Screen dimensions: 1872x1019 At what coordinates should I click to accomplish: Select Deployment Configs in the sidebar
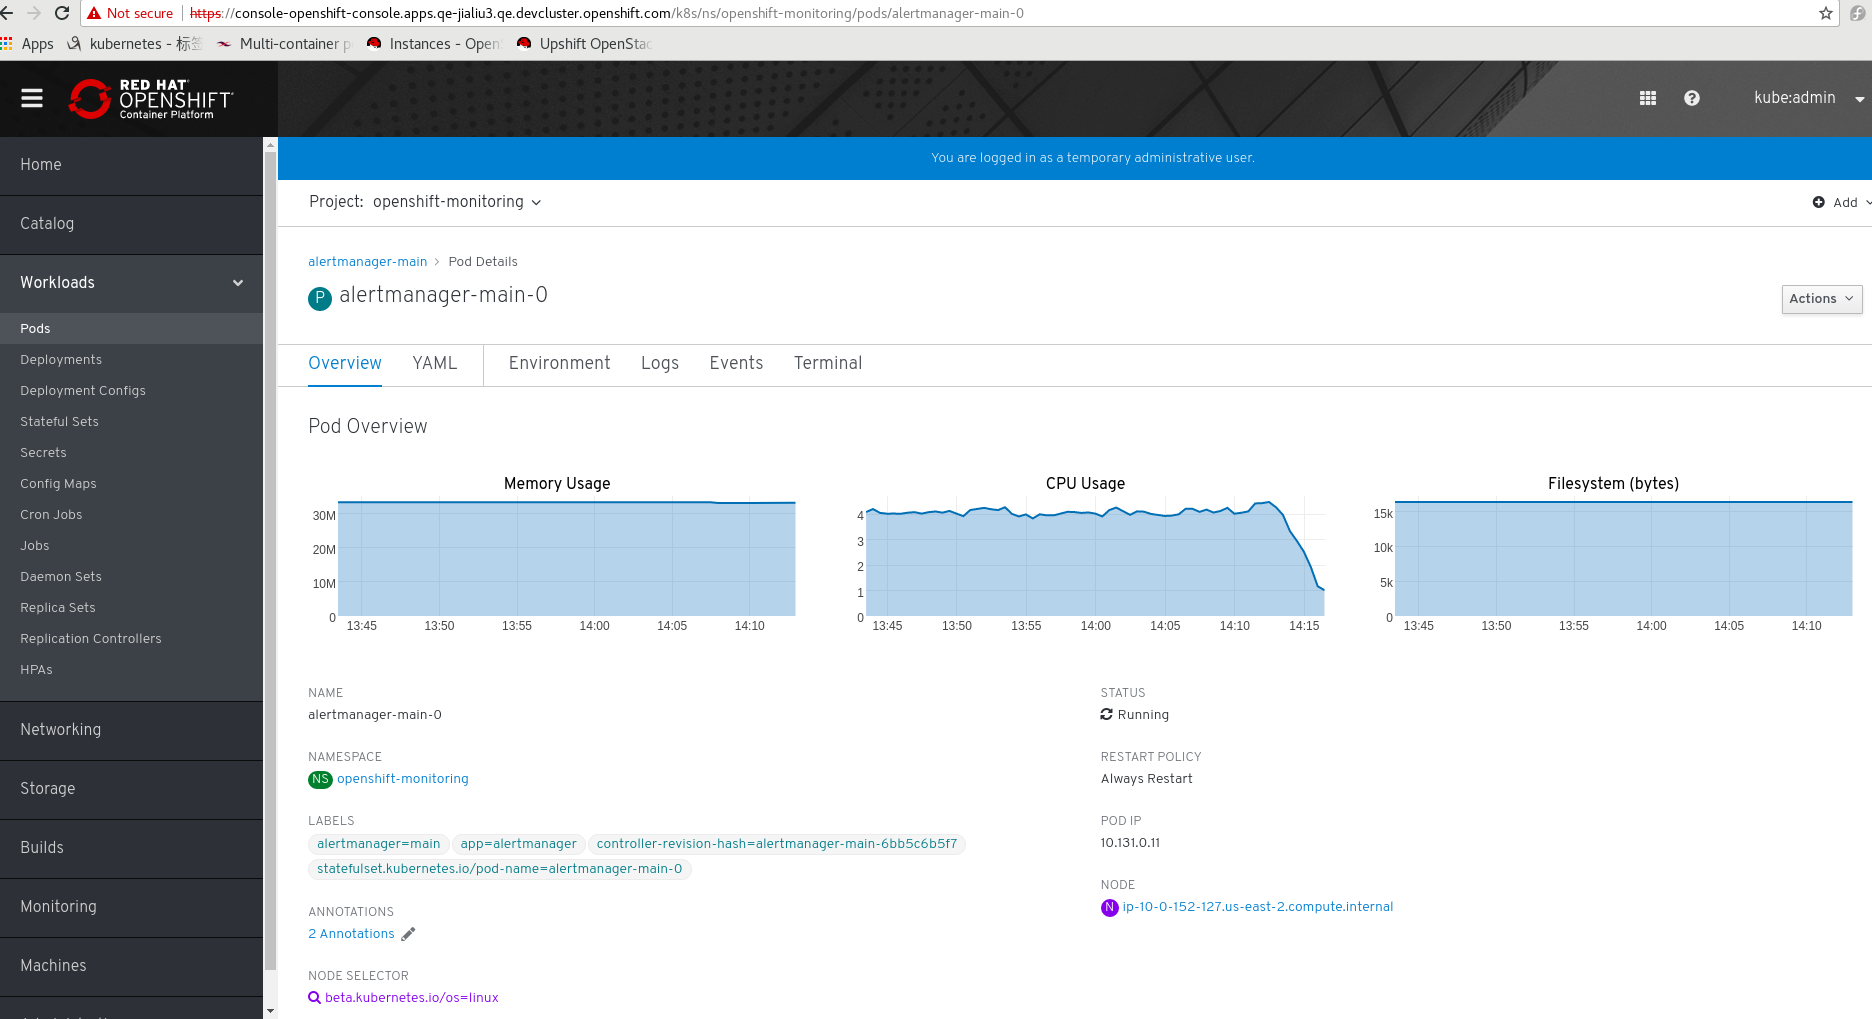131,390
